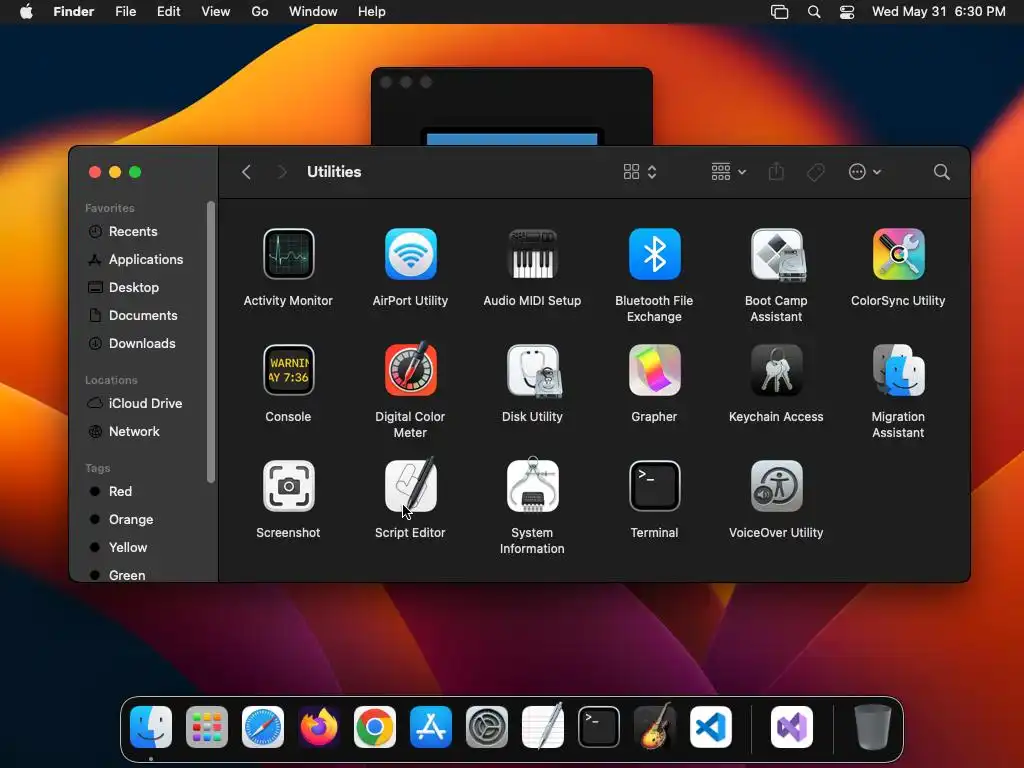The width and height of the screenshot is (1024, 768).
Task: Select the AirPort Utility icon
Action: [x=410, y=254]
